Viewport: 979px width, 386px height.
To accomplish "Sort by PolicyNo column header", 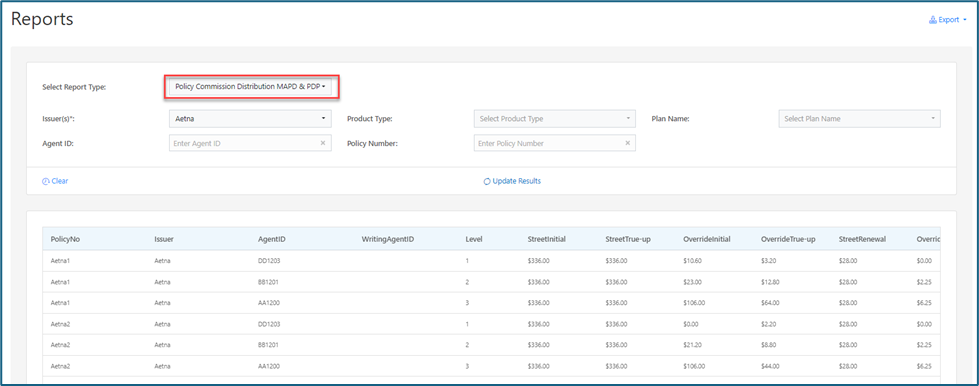I will click(x=66, y=239).
